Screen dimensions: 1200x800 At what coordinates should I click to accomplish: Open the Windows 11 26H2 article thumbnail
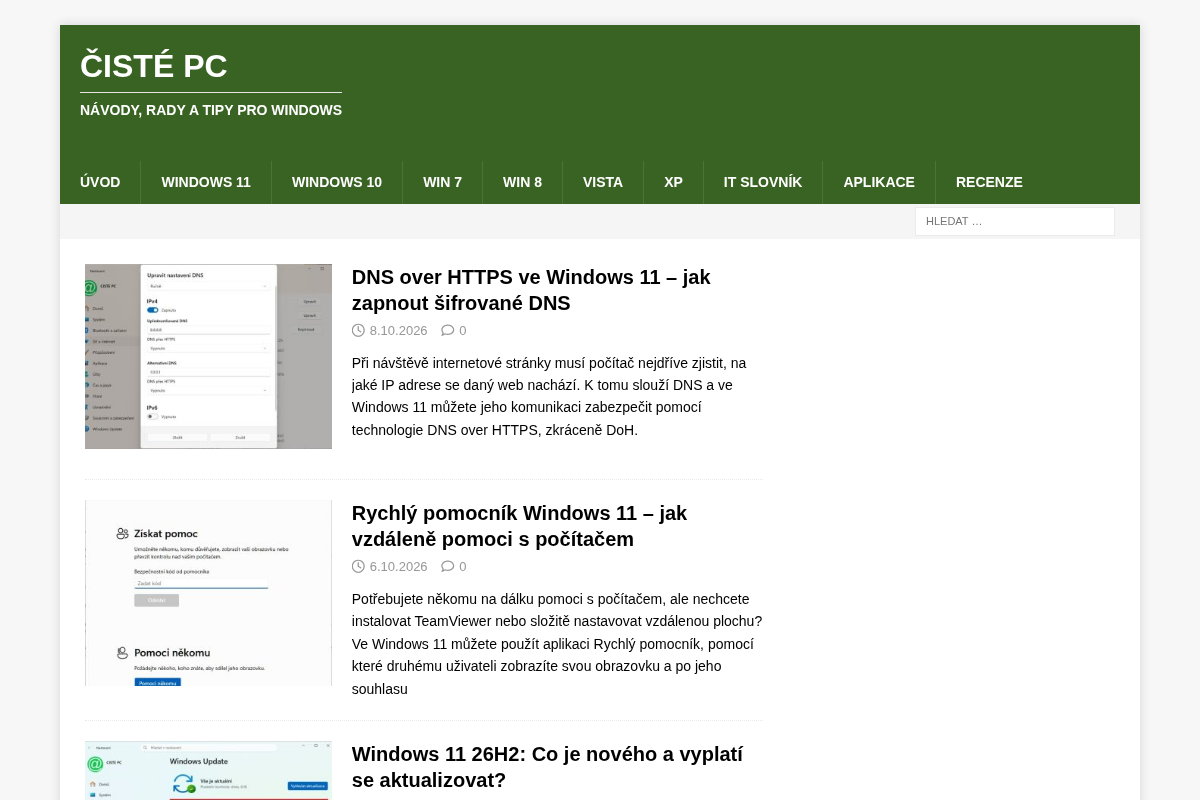208,771
